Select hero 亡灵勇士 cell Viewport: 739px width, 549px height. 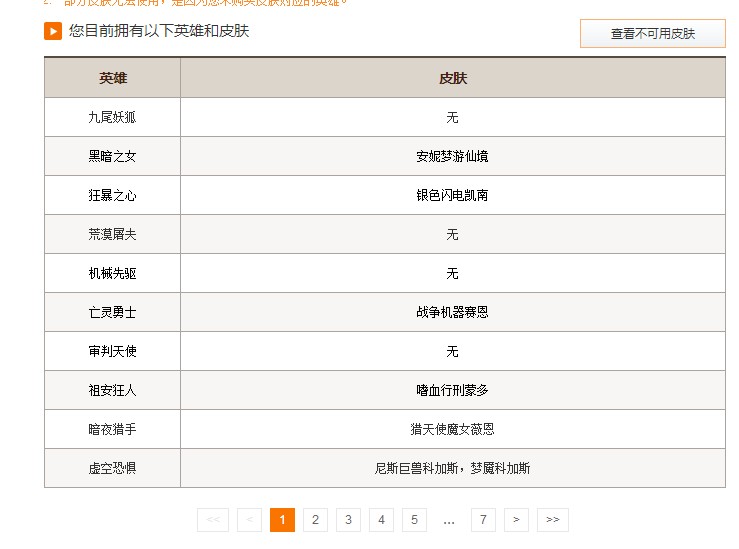[113, 312]
